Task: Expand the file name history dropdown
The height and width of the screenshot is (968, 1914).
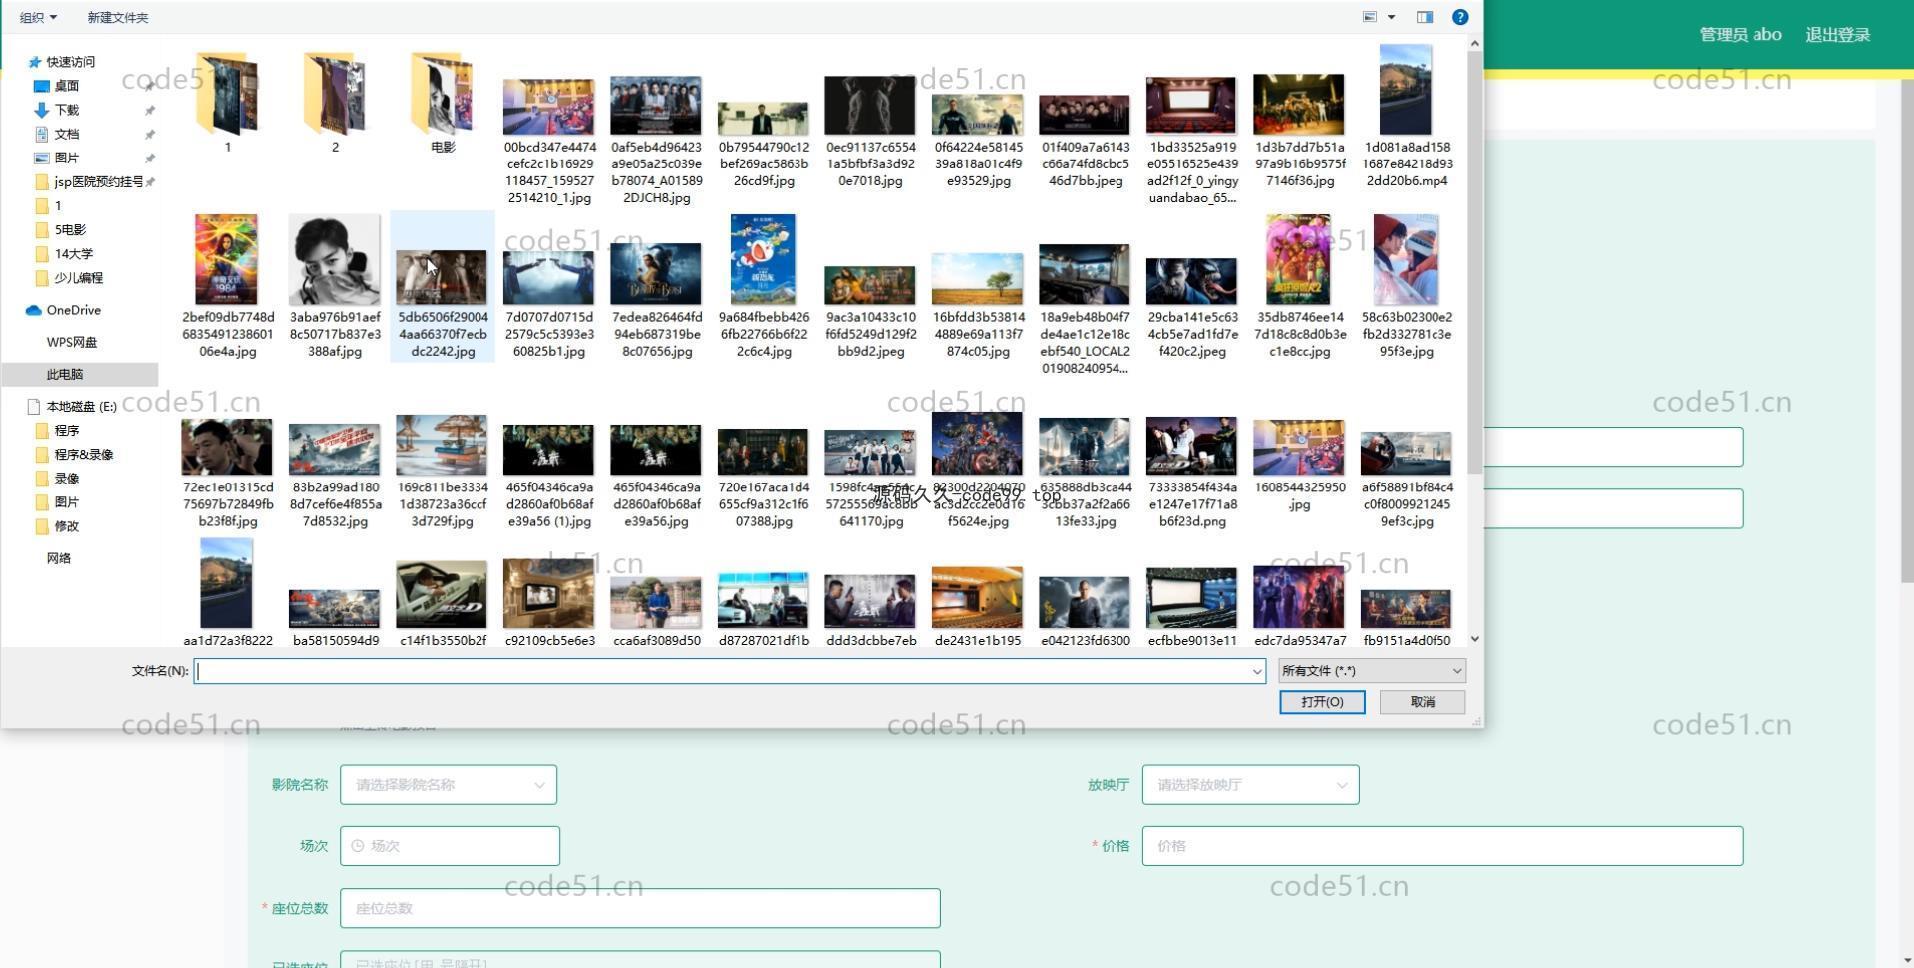Action: click(x=1257, y=671)
